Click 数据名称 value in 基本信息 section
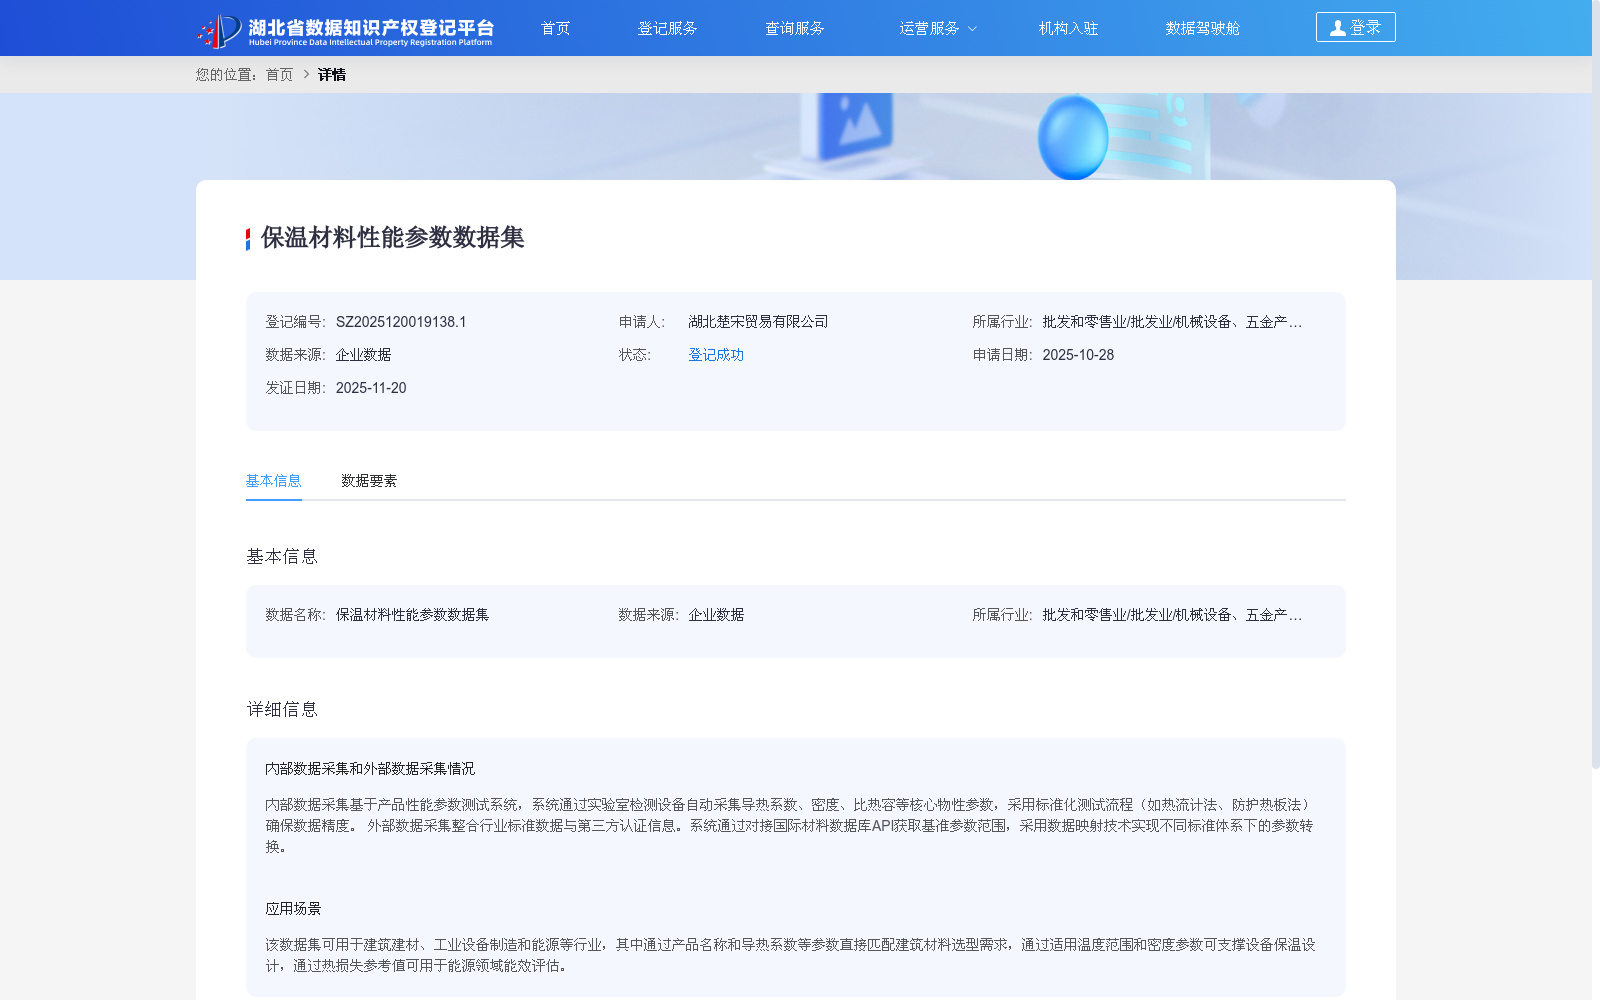Viewport: 1600px width, 1000px height. coord(412,615)
